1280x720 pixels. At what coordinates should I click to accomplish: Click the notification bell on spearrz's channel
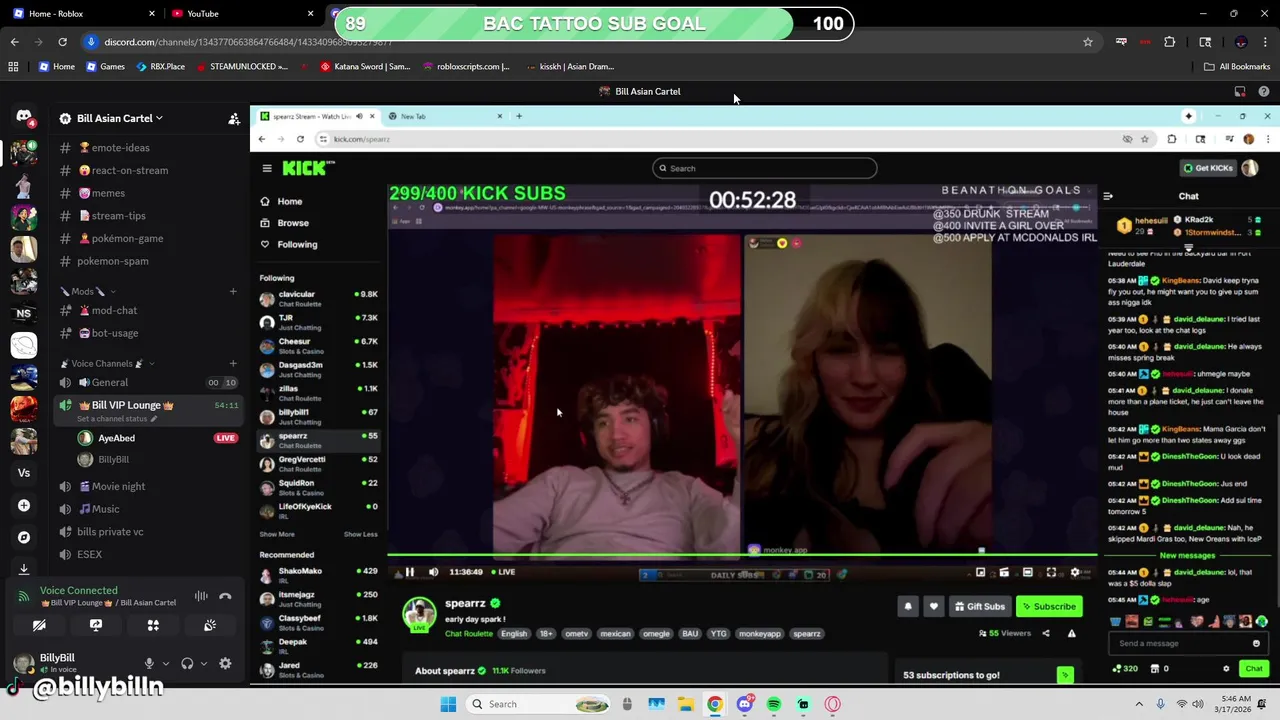[x=908, y=606]
